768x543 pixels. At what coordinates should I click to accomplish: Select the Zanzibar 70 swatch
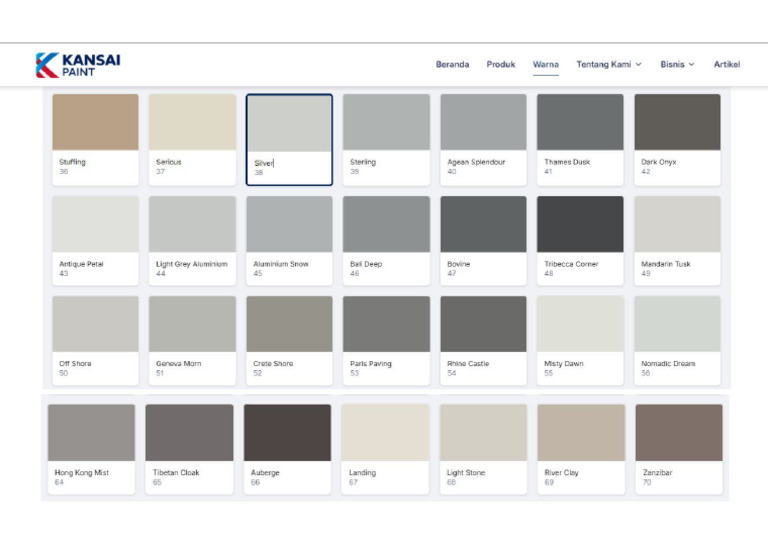[679, 449]
